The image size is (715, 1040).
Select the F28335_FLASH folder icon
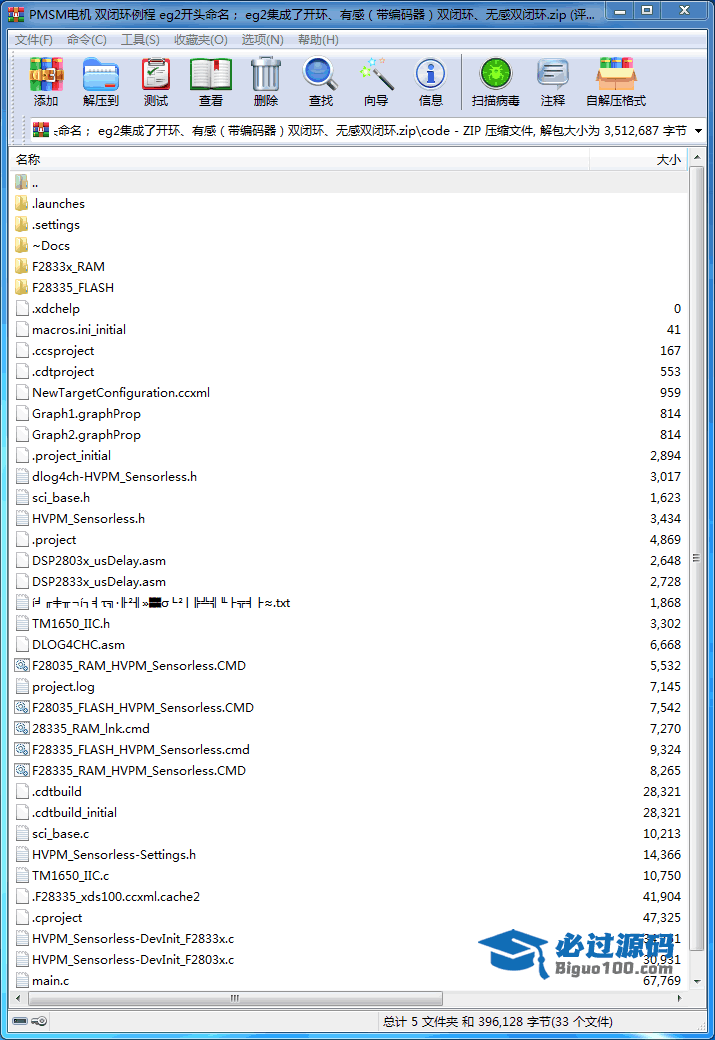click(21, 287)
